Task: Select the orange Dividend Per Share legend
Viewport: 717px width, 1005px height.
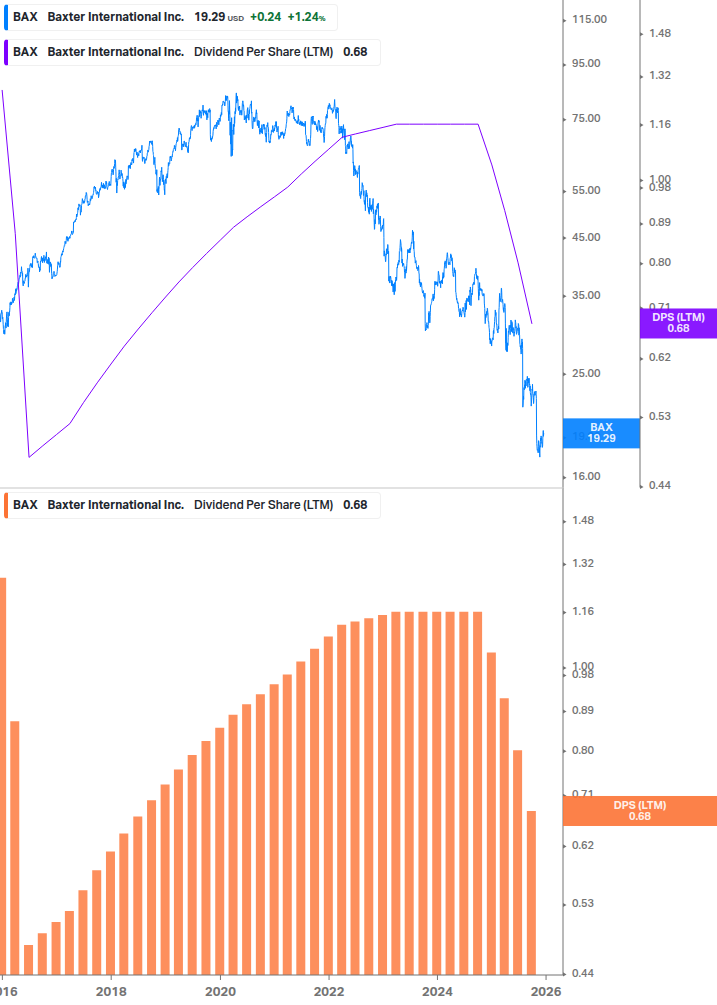Action: coord(192,505)
